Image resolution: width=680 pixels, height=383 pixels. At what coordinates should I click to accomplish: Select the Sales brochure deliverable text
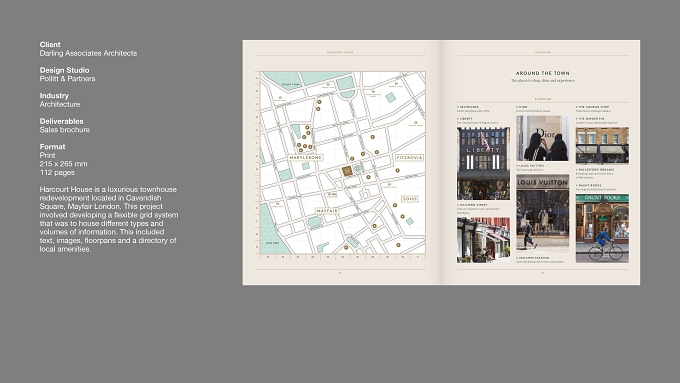coord(65,130)
